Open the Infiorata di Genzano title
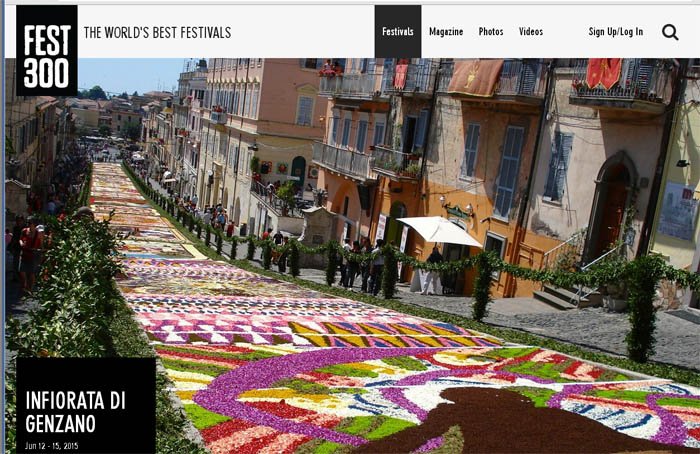700x454 pixels. pos(75,412)
